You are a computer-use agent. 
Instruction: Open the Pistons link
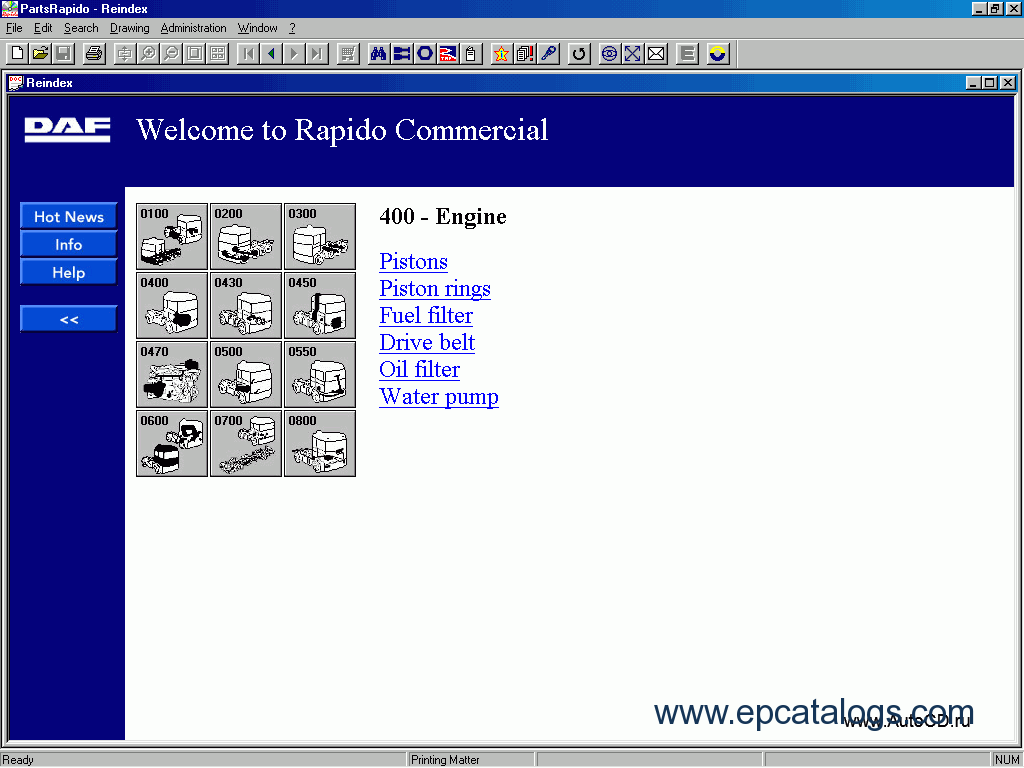[x=413, y=261]
